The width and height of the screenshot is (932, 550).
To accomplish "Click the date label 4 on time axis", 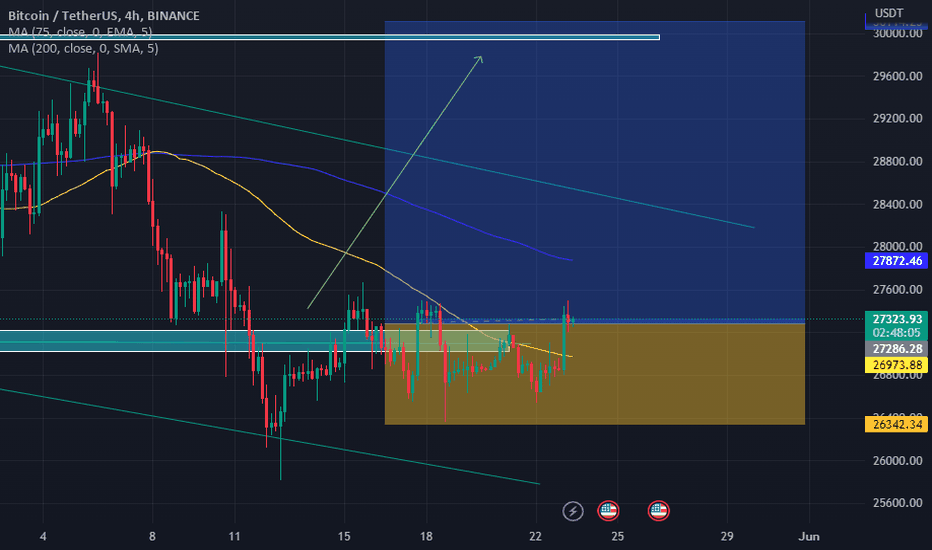I will (x=43, y=536).
